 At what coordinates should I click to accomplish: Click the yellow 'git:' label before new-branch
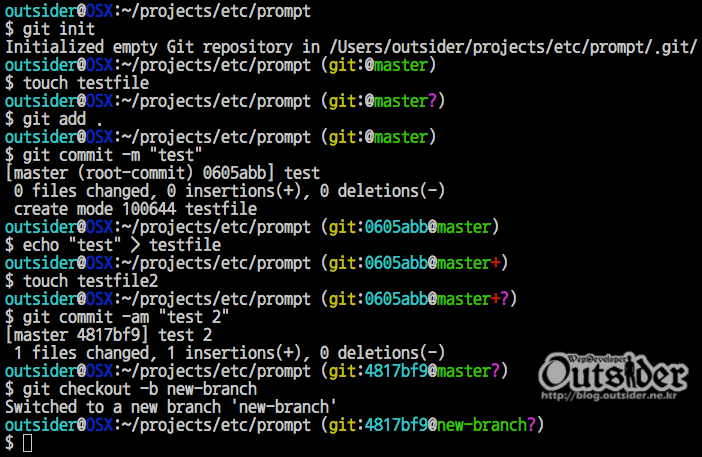pyautogui.click(x=346, y=425)
